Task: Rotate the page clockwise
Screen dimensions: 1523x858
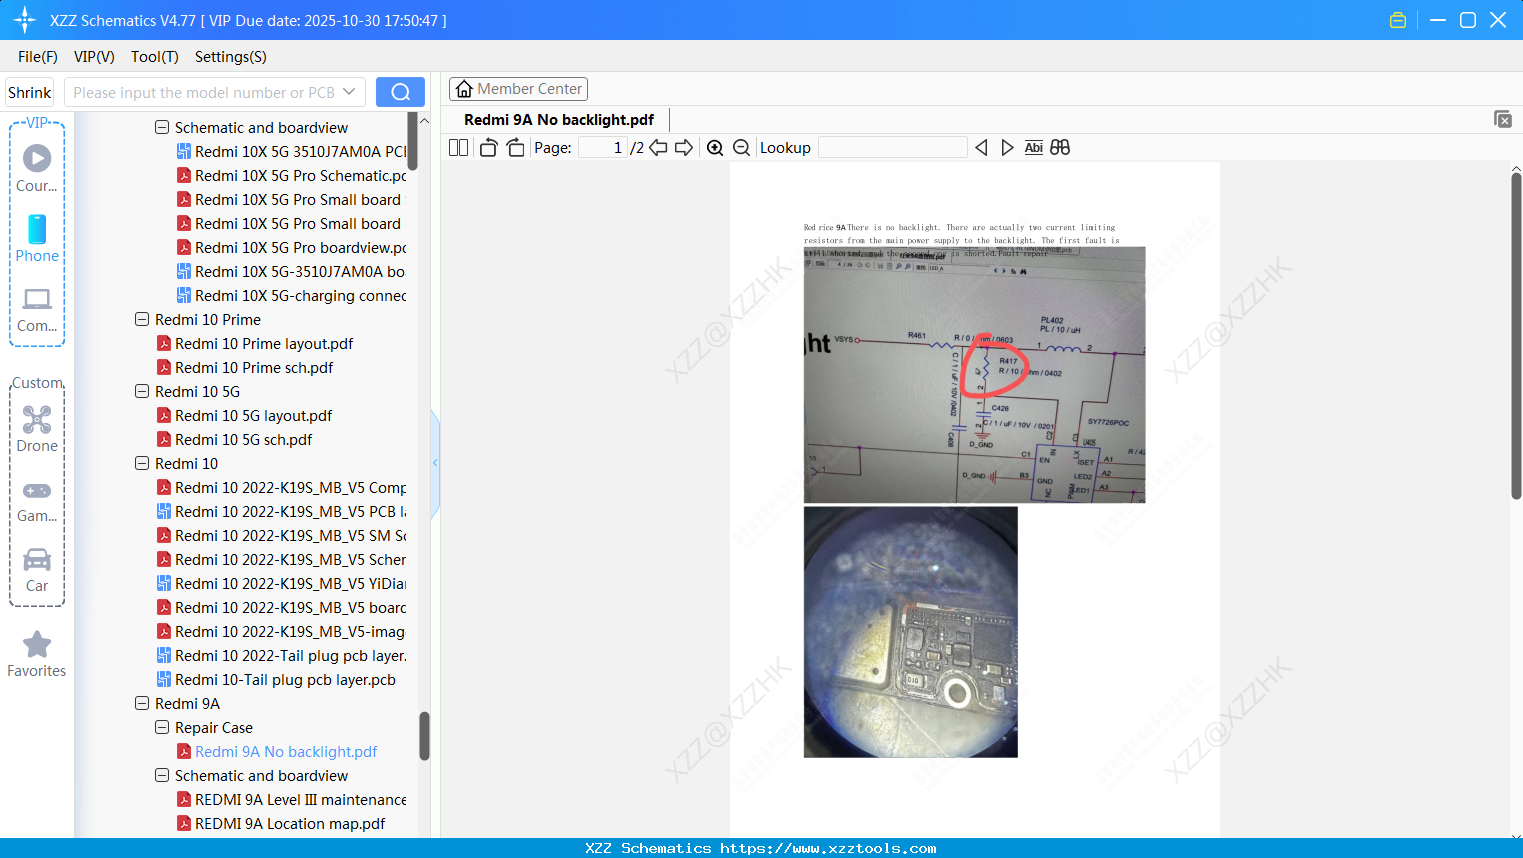Action: [x=515, y=148]
